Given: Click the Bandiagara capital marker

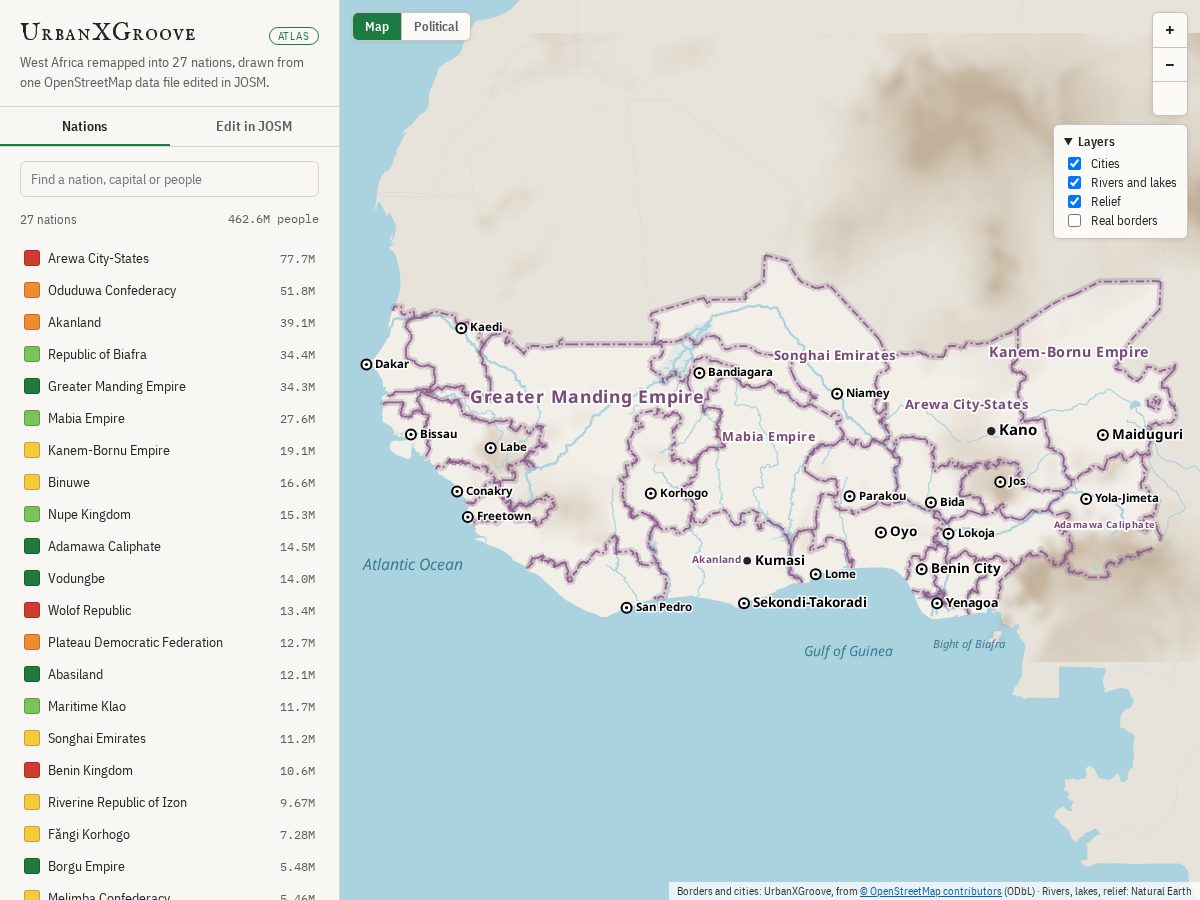Looking at the screenshot, I should point(699,372).
